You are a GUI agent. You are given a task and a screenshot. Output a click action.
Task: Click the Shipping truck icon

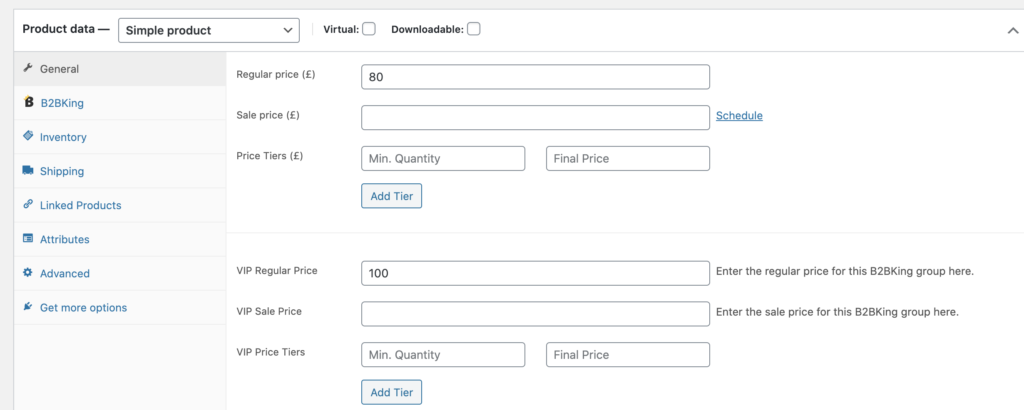[28, 170]
